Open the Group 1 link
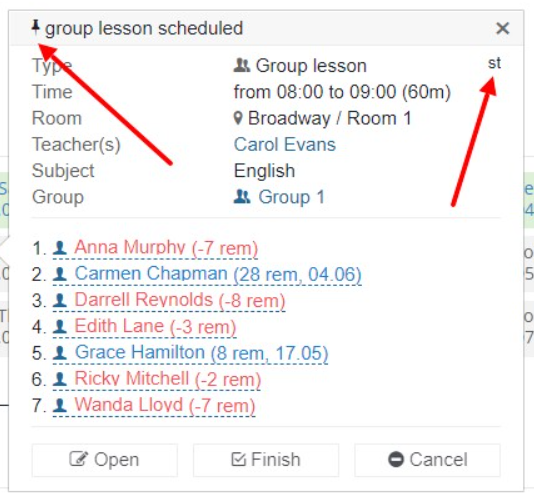534x504 pixels. pyautogui.click(x=291, y=197)
